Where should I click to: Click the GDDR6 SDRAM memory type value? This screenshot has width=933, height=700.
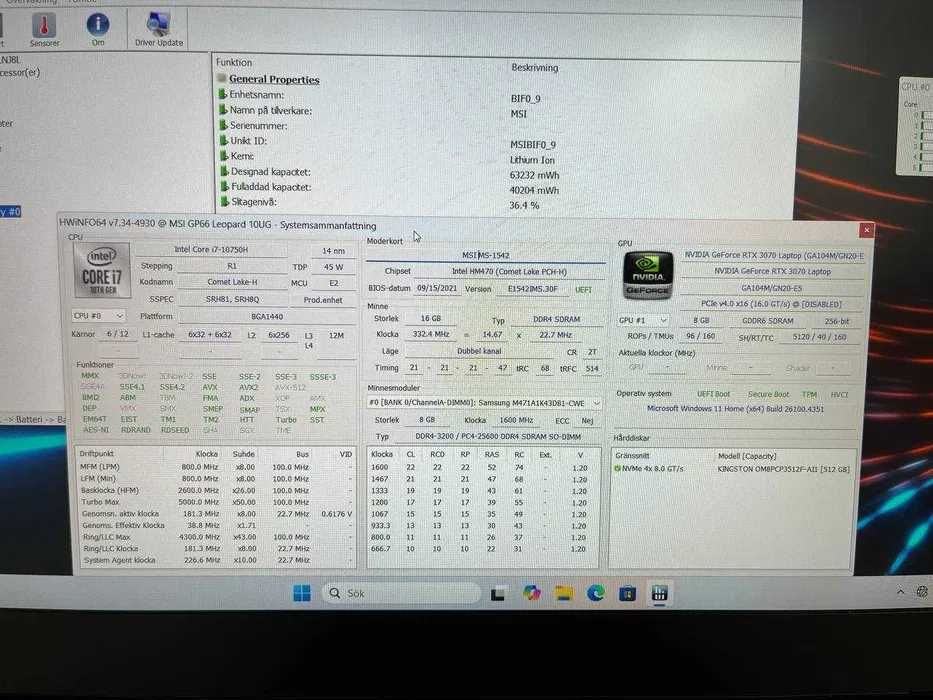point(768,321)
